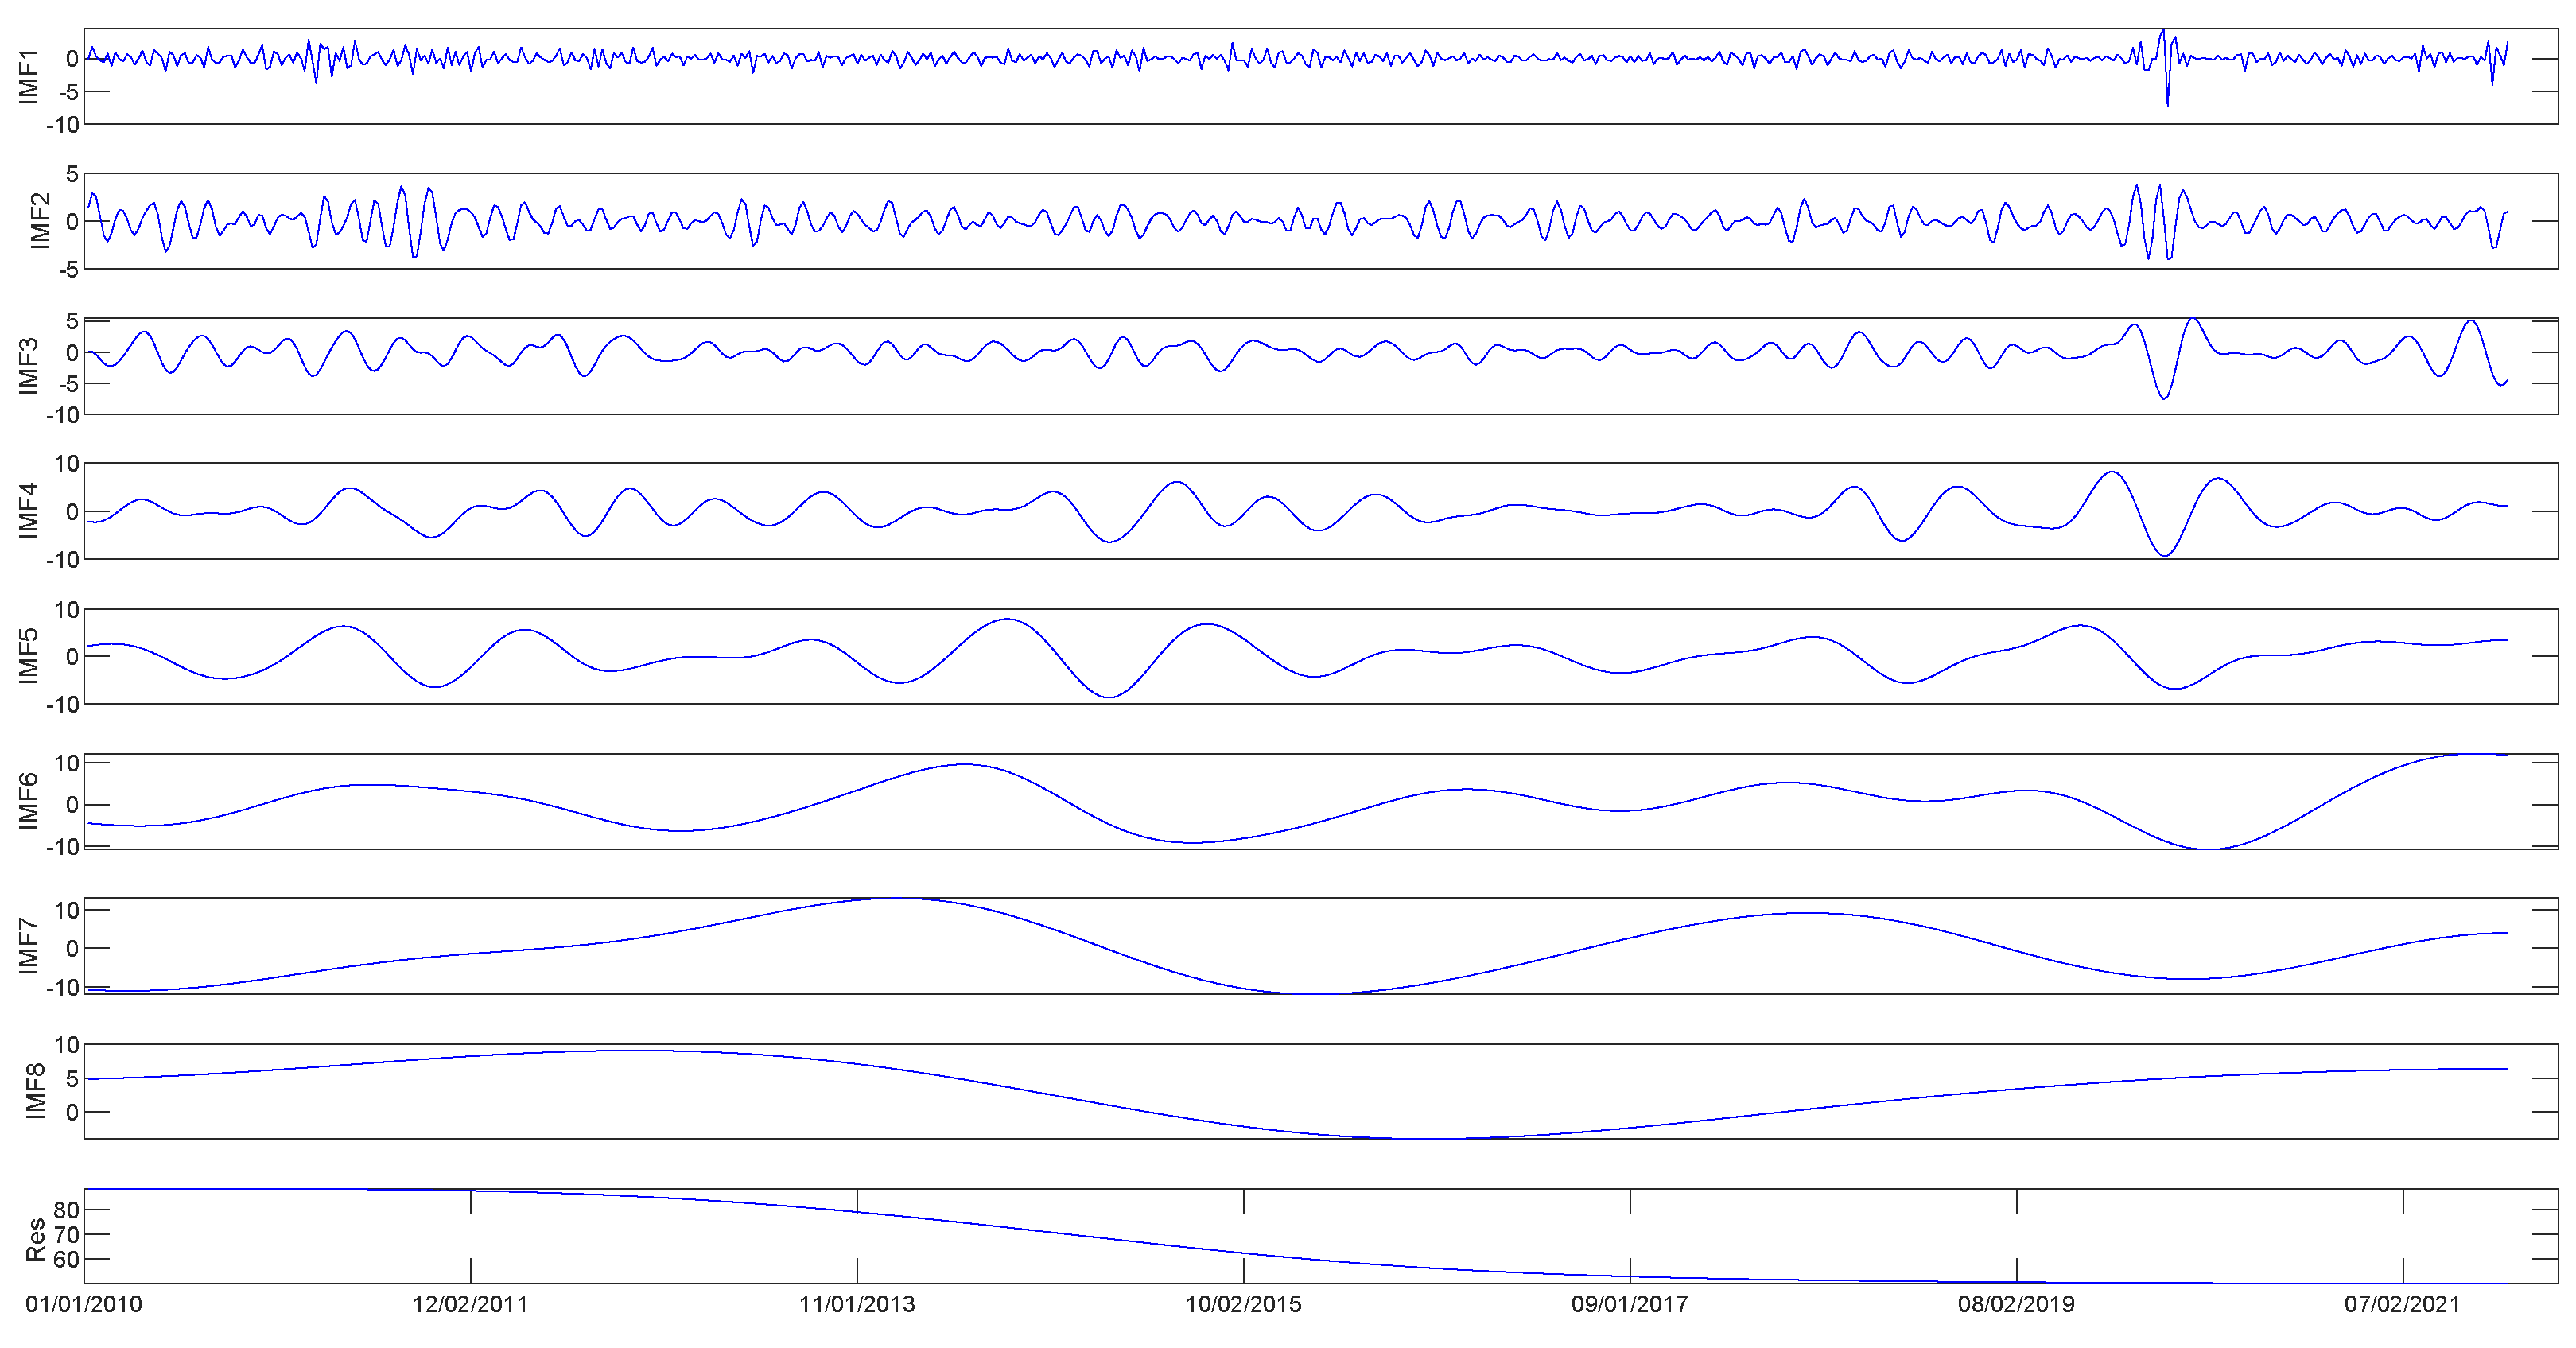Select the 01/01/2010 date label
The image size is (2576, 1348).
click(84, 1304)
